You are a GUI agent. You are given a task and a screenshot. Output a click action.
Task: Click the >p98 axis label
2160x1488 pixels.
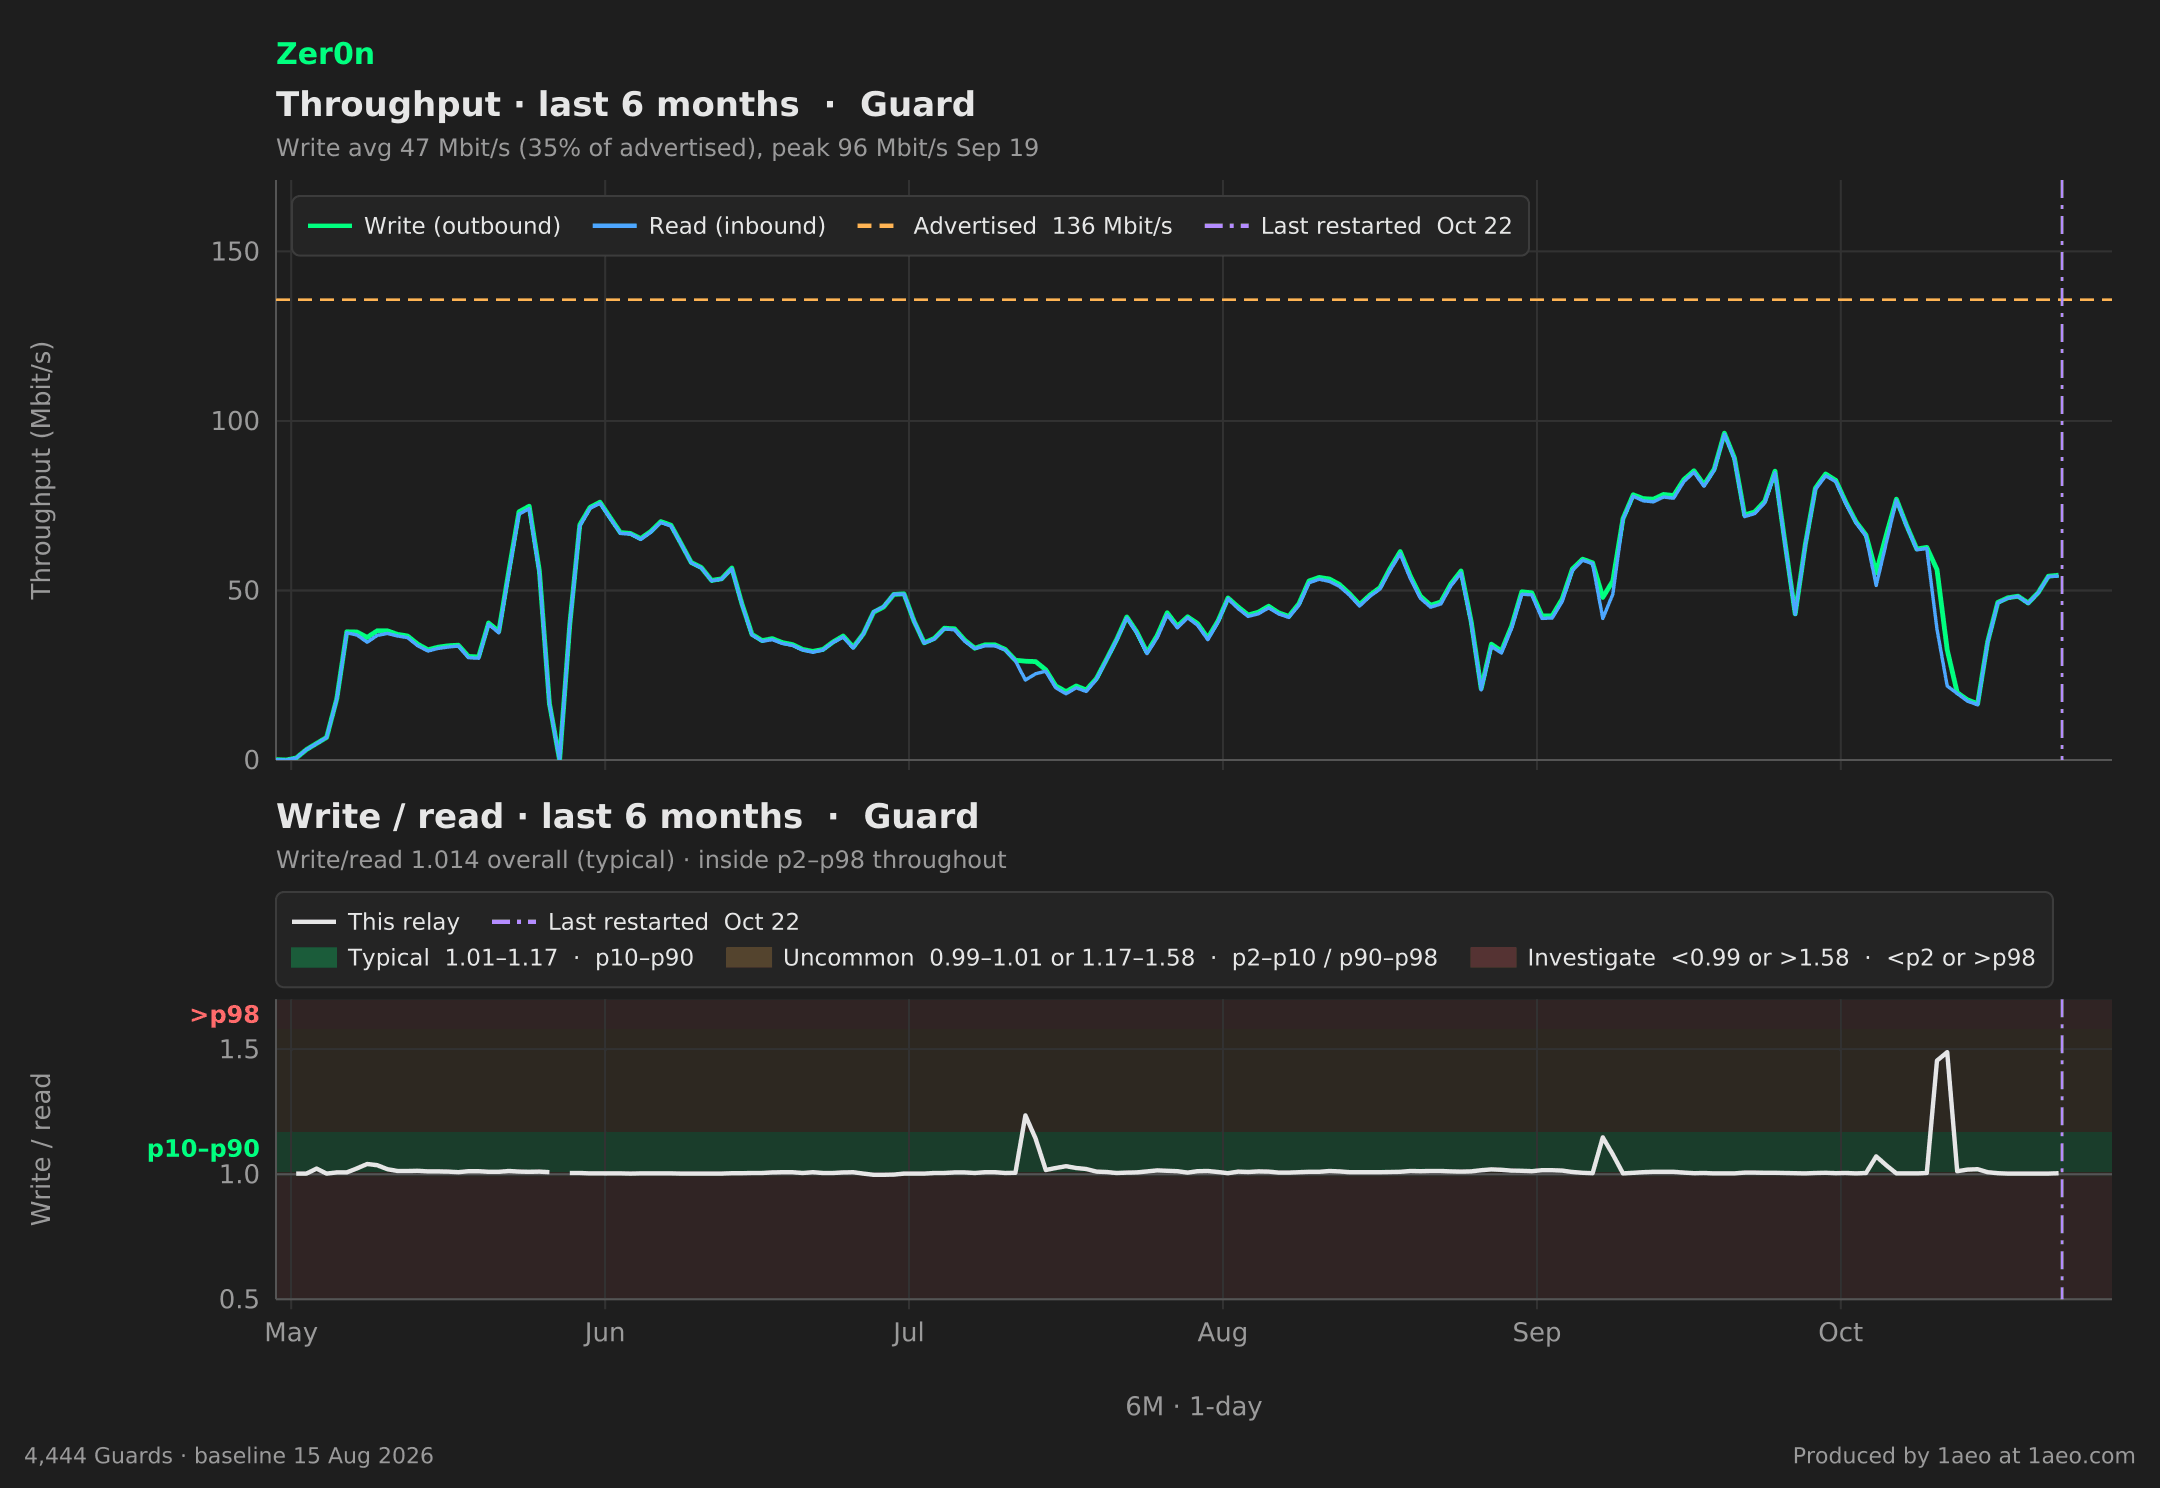[x=224, y=1015]
